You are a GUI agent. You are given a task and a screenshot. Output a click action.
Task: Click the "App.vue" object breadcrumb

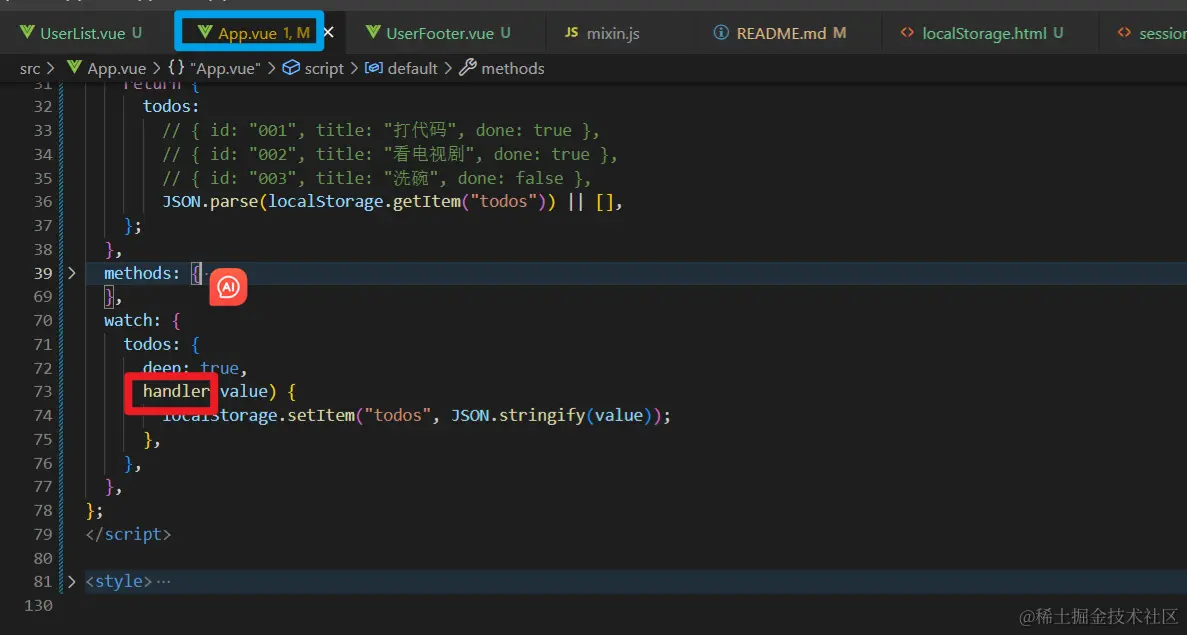pyautogui.click(x=226, y=69)
